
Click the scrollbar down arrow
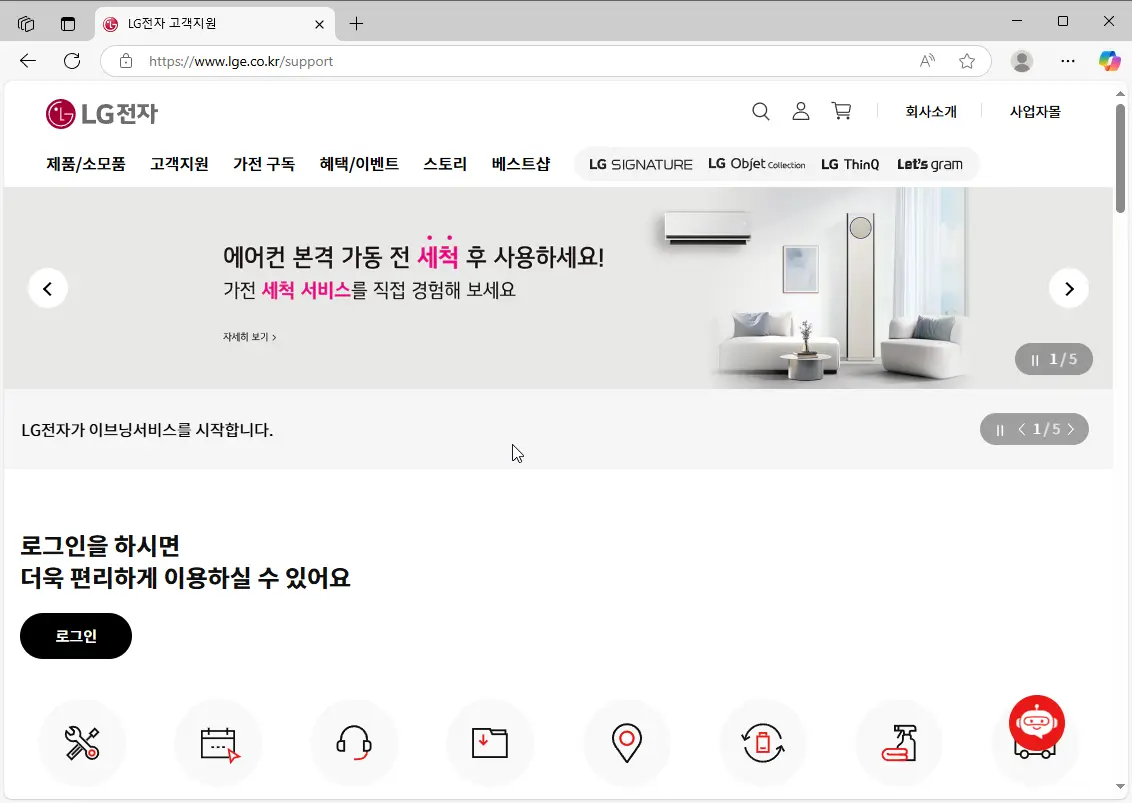tap(1120, 786)
